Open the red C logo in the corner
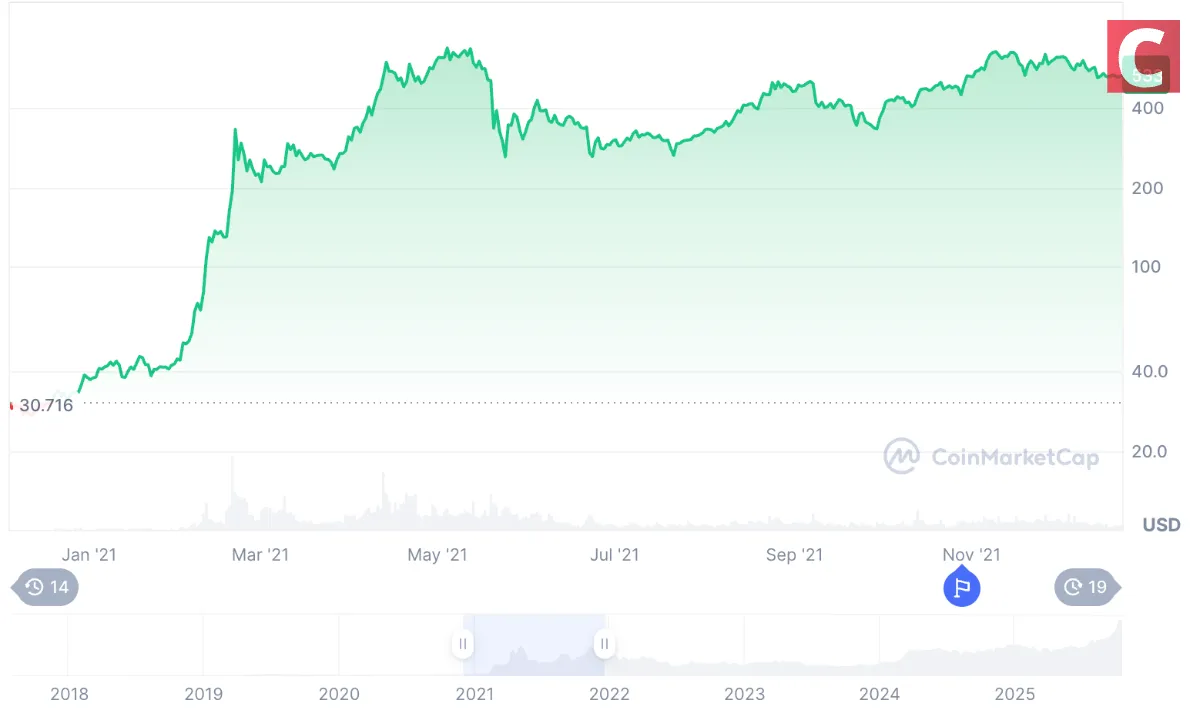The image size is (1200, 727). [x=1143, y=57]
